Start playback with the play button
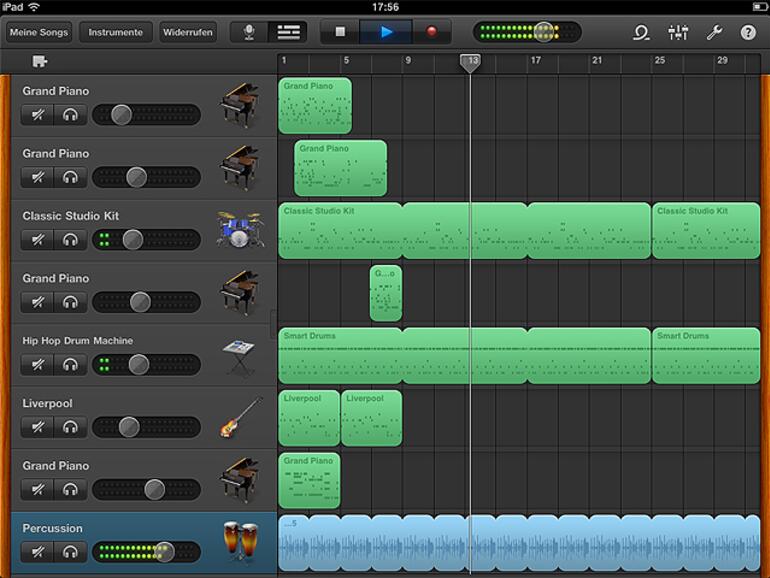This screenshot has width=770, height=578. [386, 32]
